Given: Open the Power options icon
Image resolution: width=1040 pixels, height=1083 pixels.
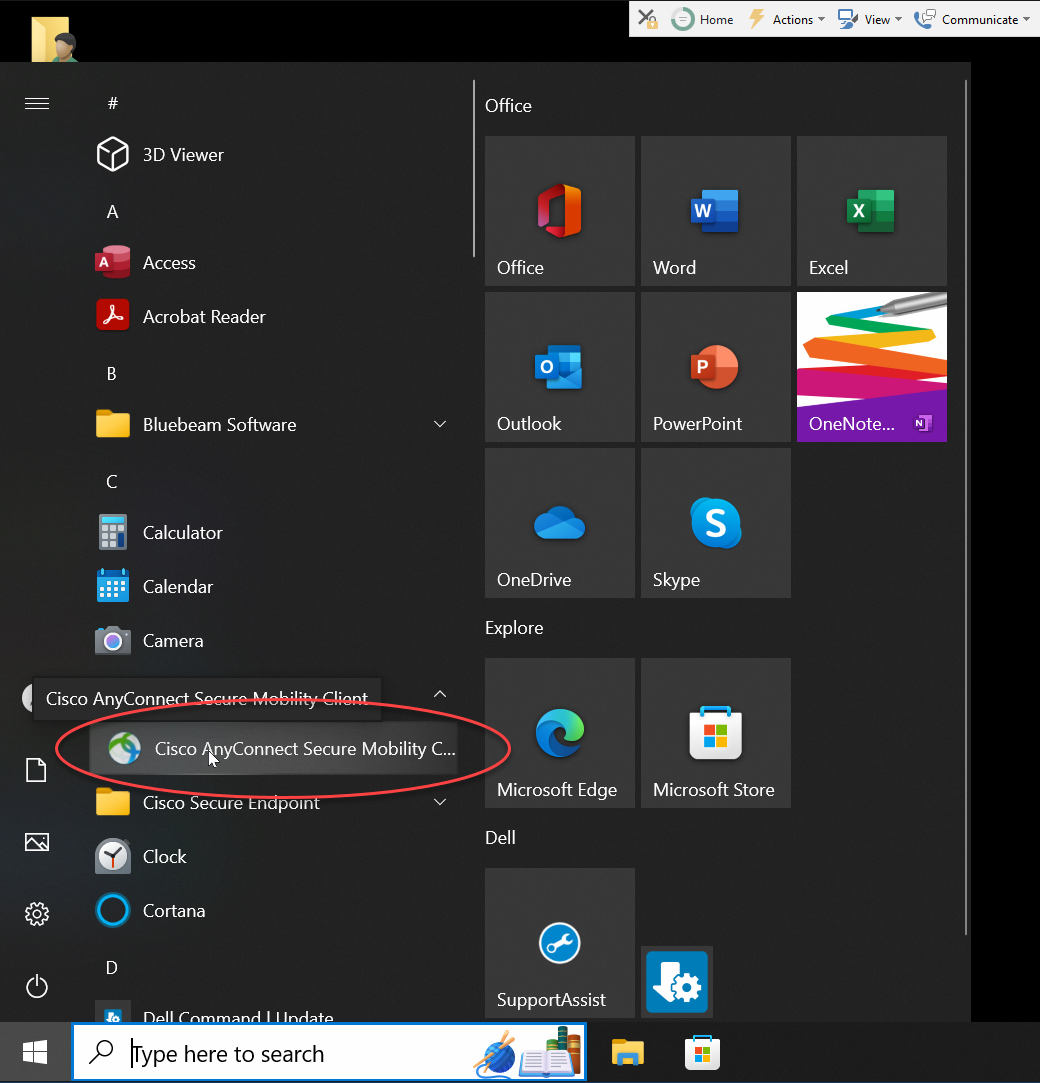Looking at the screenshot, I should (37, 986).
